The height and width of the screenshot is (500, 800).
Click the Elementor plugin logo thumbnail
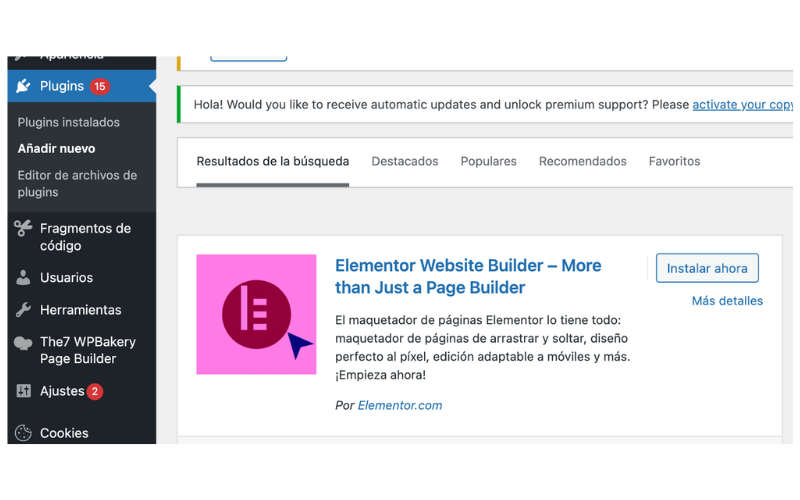click(x=256, y=314)
